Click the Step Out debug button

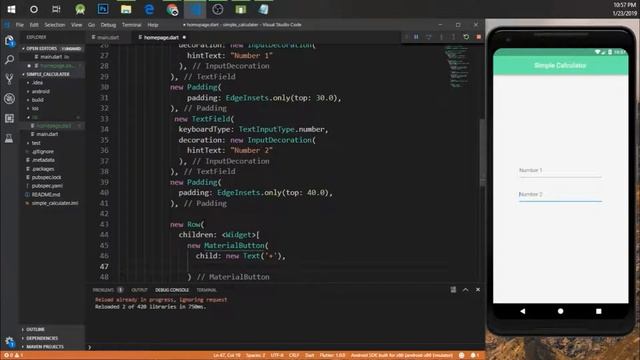pos(453,37)
